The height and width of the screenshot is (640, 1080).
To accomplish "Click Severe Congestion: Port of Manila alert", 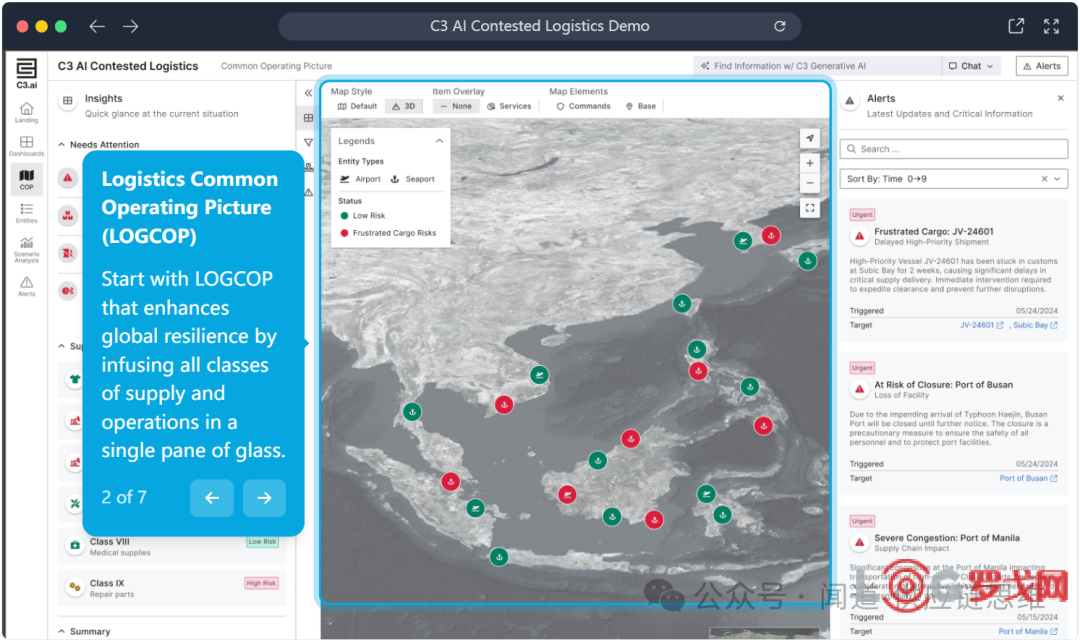I will (947, 537).
